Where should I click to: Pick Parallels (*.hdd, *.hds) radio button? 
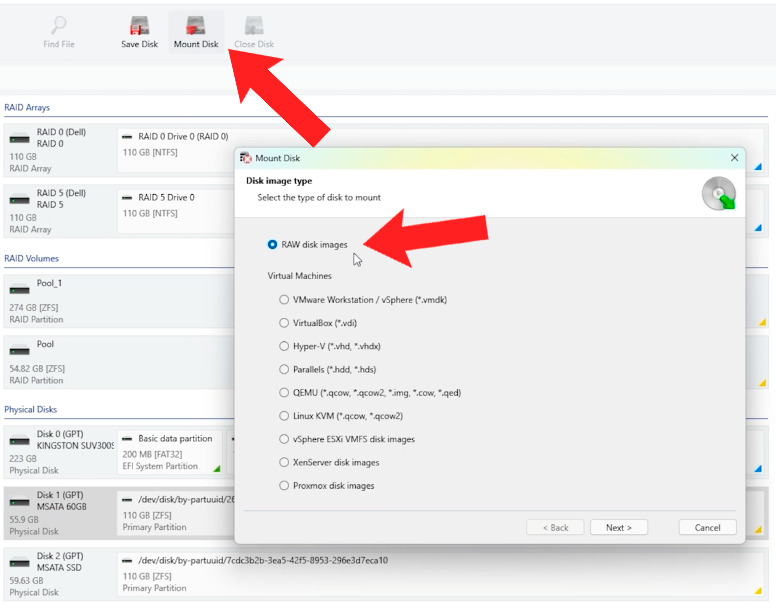284,370
